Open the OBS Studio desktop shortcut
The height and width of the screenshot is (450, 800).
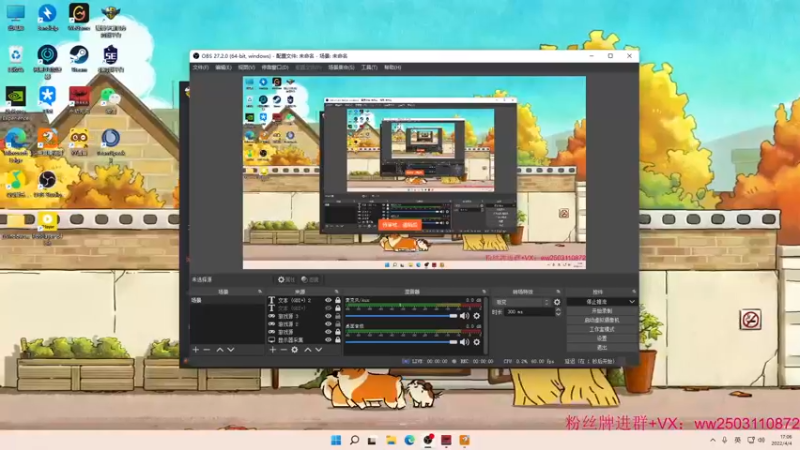tap(47, 184)
